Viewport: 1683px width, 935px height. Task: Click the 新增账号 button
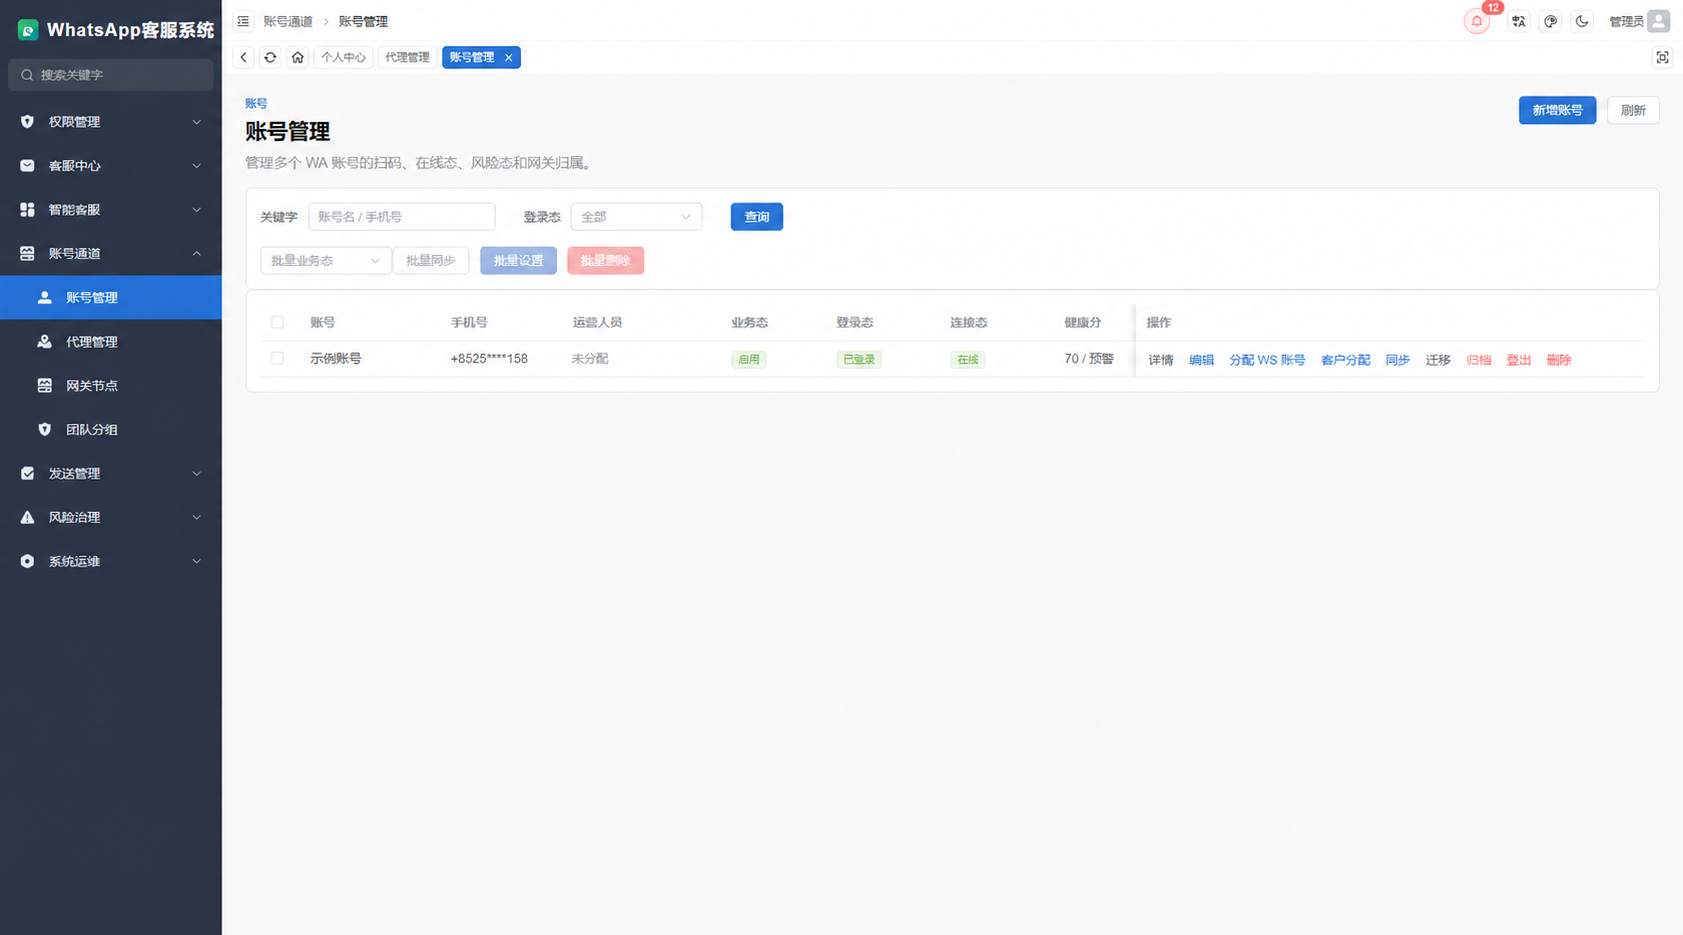(x=1557, y=110)
